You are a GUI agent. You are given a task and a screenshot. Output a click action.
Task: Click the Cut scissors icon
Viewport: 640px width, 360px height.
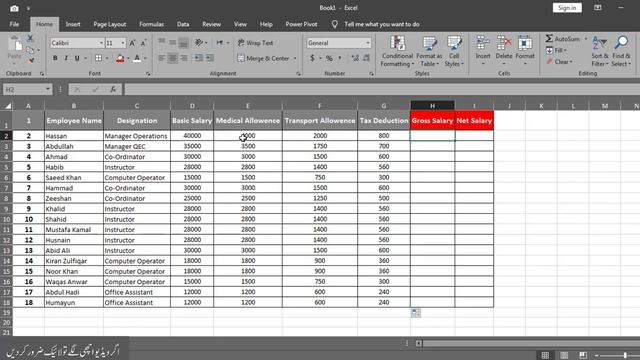30,38
